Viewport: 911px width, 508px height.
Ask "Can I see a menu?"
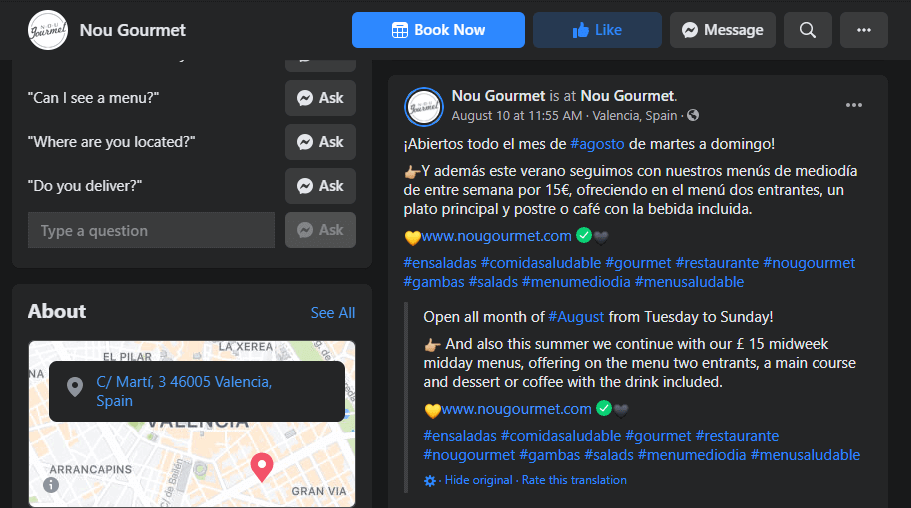pyautogui.click(x=320, y=98)
